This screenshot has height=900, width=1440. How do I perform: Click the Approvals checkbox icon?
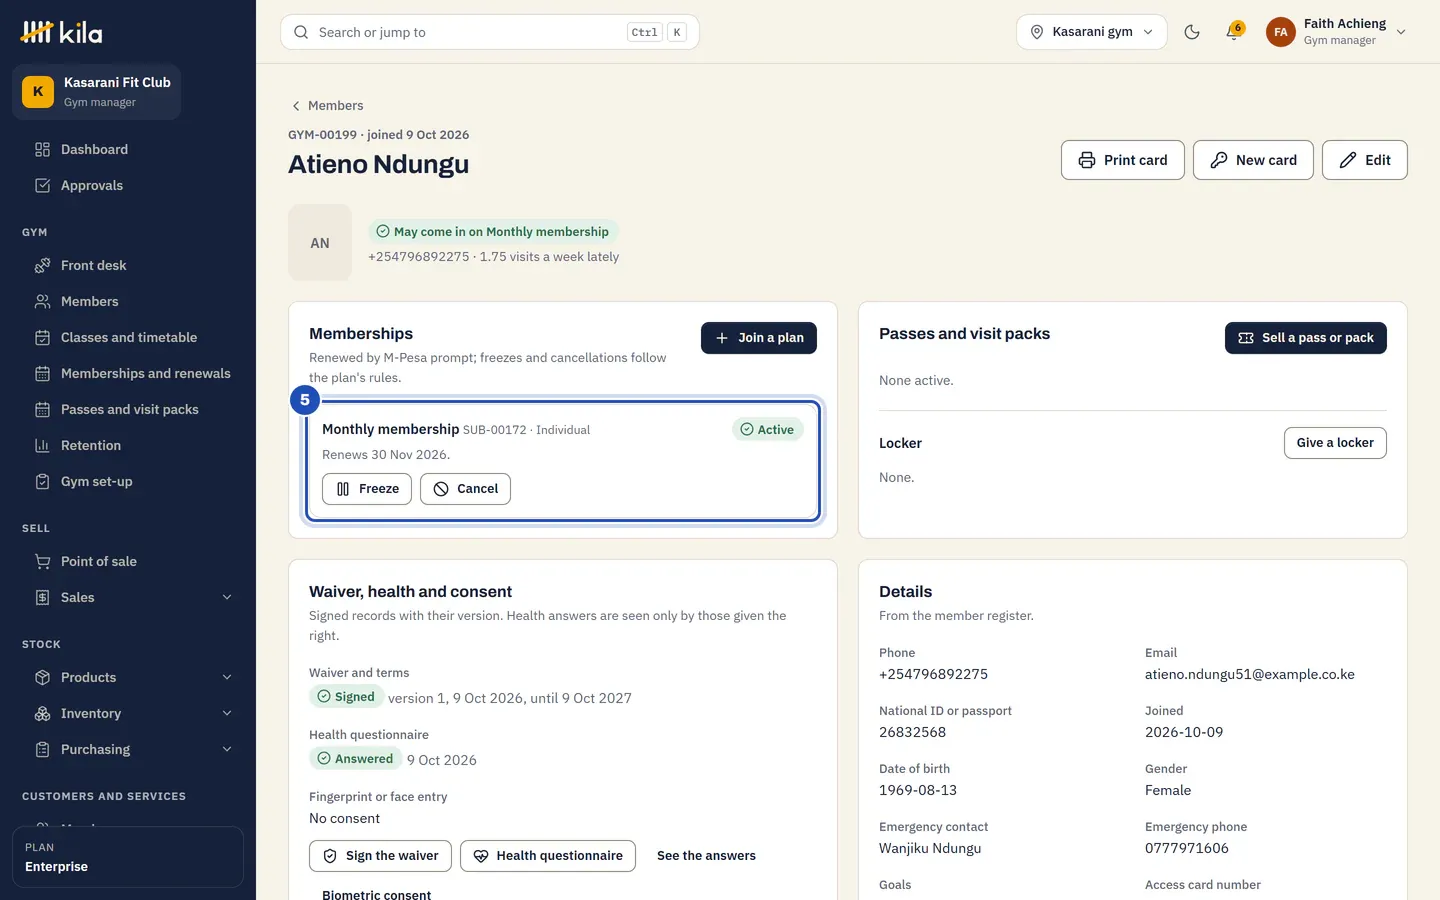42,186
